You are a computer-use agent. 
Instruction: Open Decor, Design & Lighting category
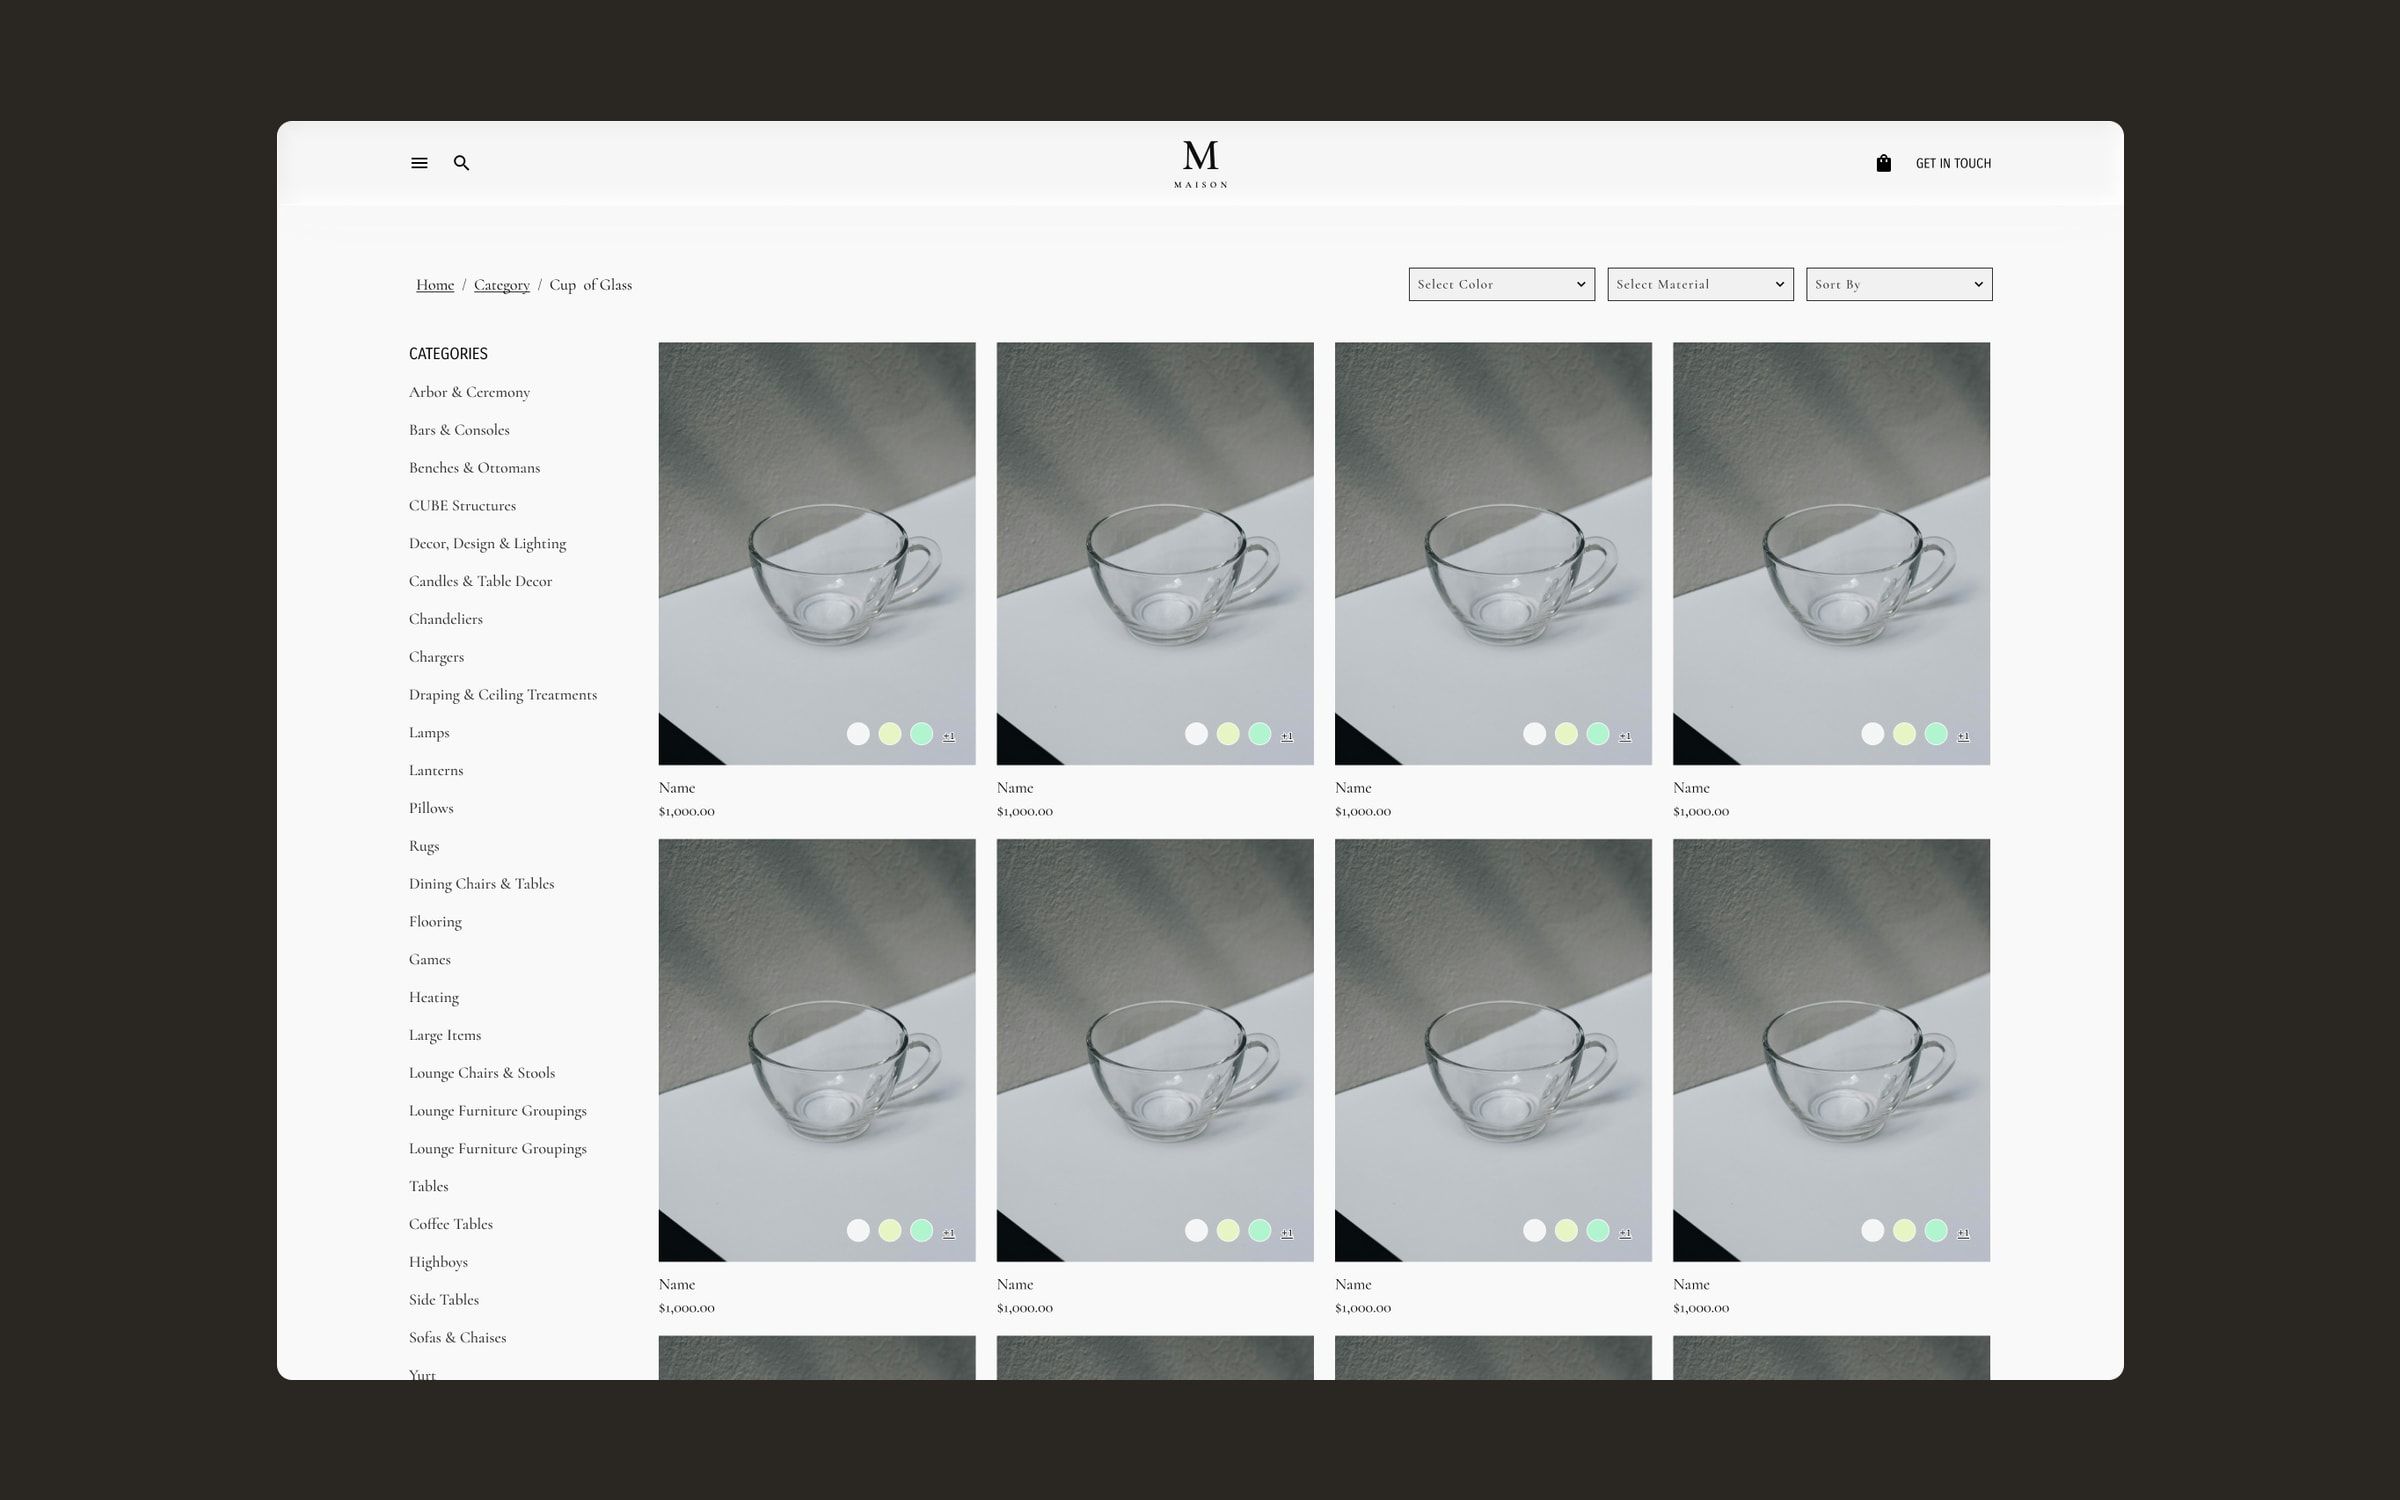tap(487, 544)
